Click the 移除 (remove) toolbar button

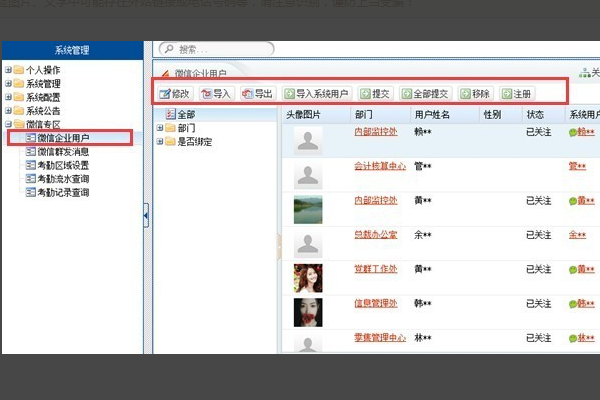[475, 94]
